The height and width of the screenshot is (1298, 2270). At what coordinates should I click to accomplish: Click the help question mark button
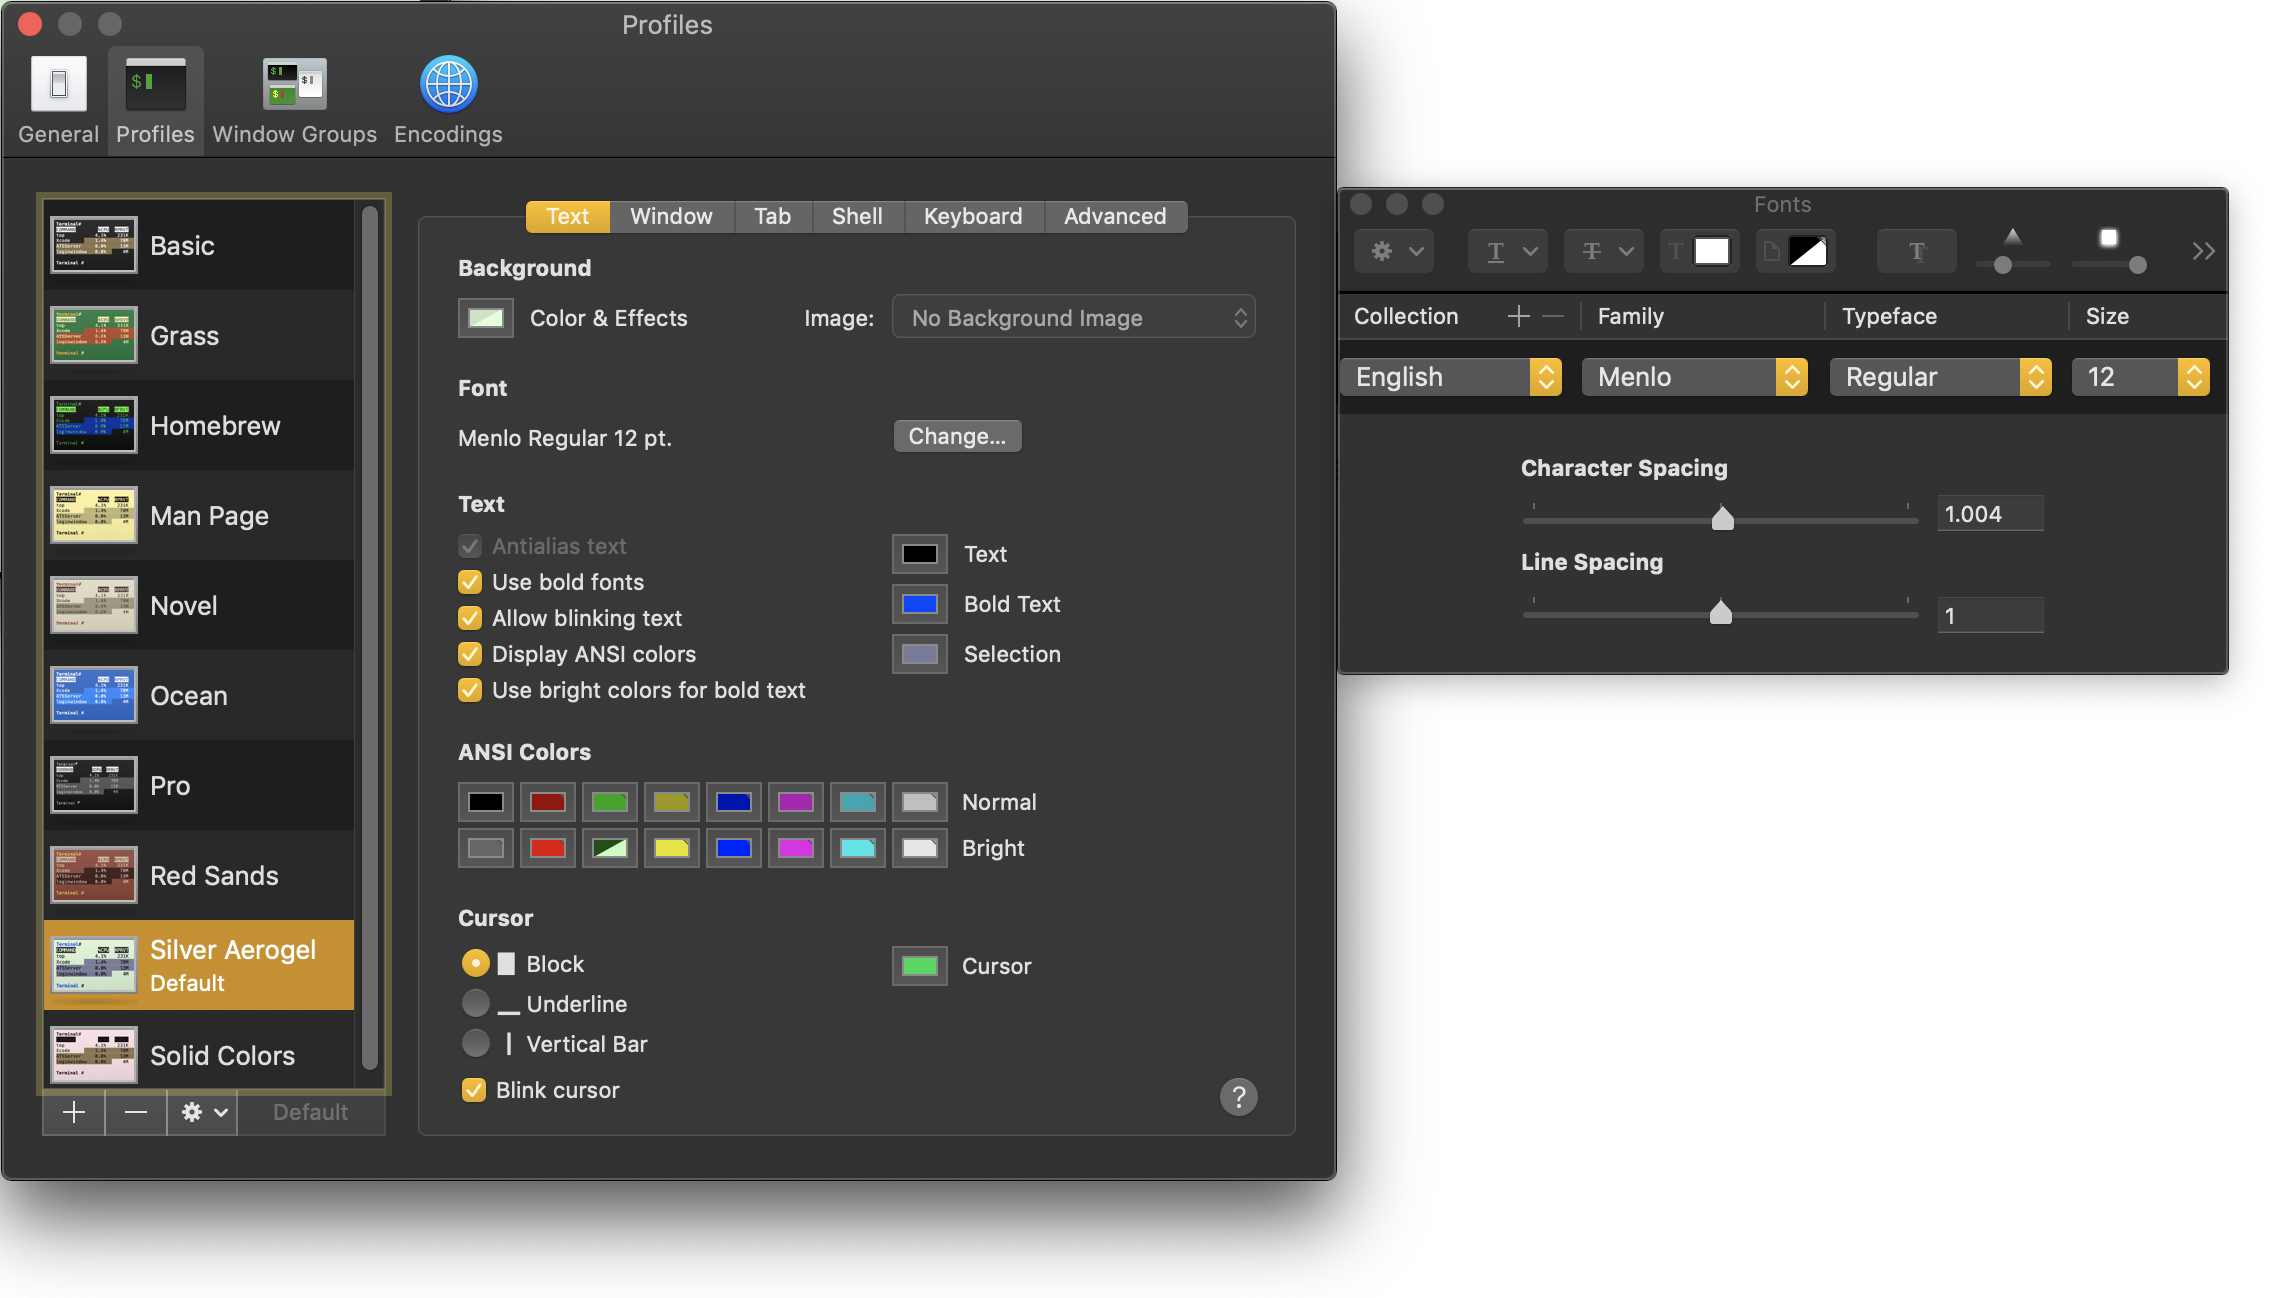tap(1238, 1097)
